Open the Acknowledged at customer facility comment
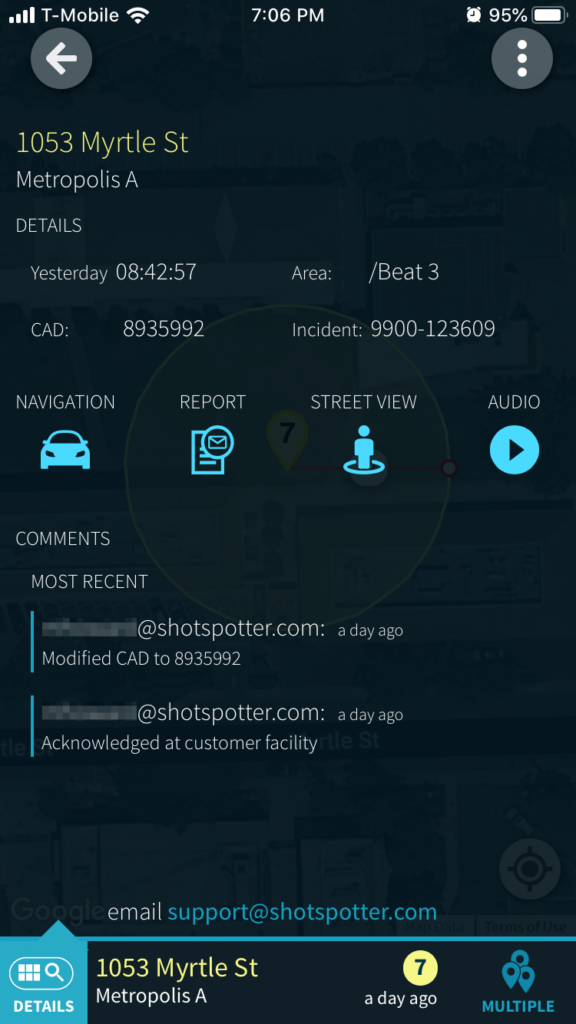The image size is (576, 1024). 180,743
